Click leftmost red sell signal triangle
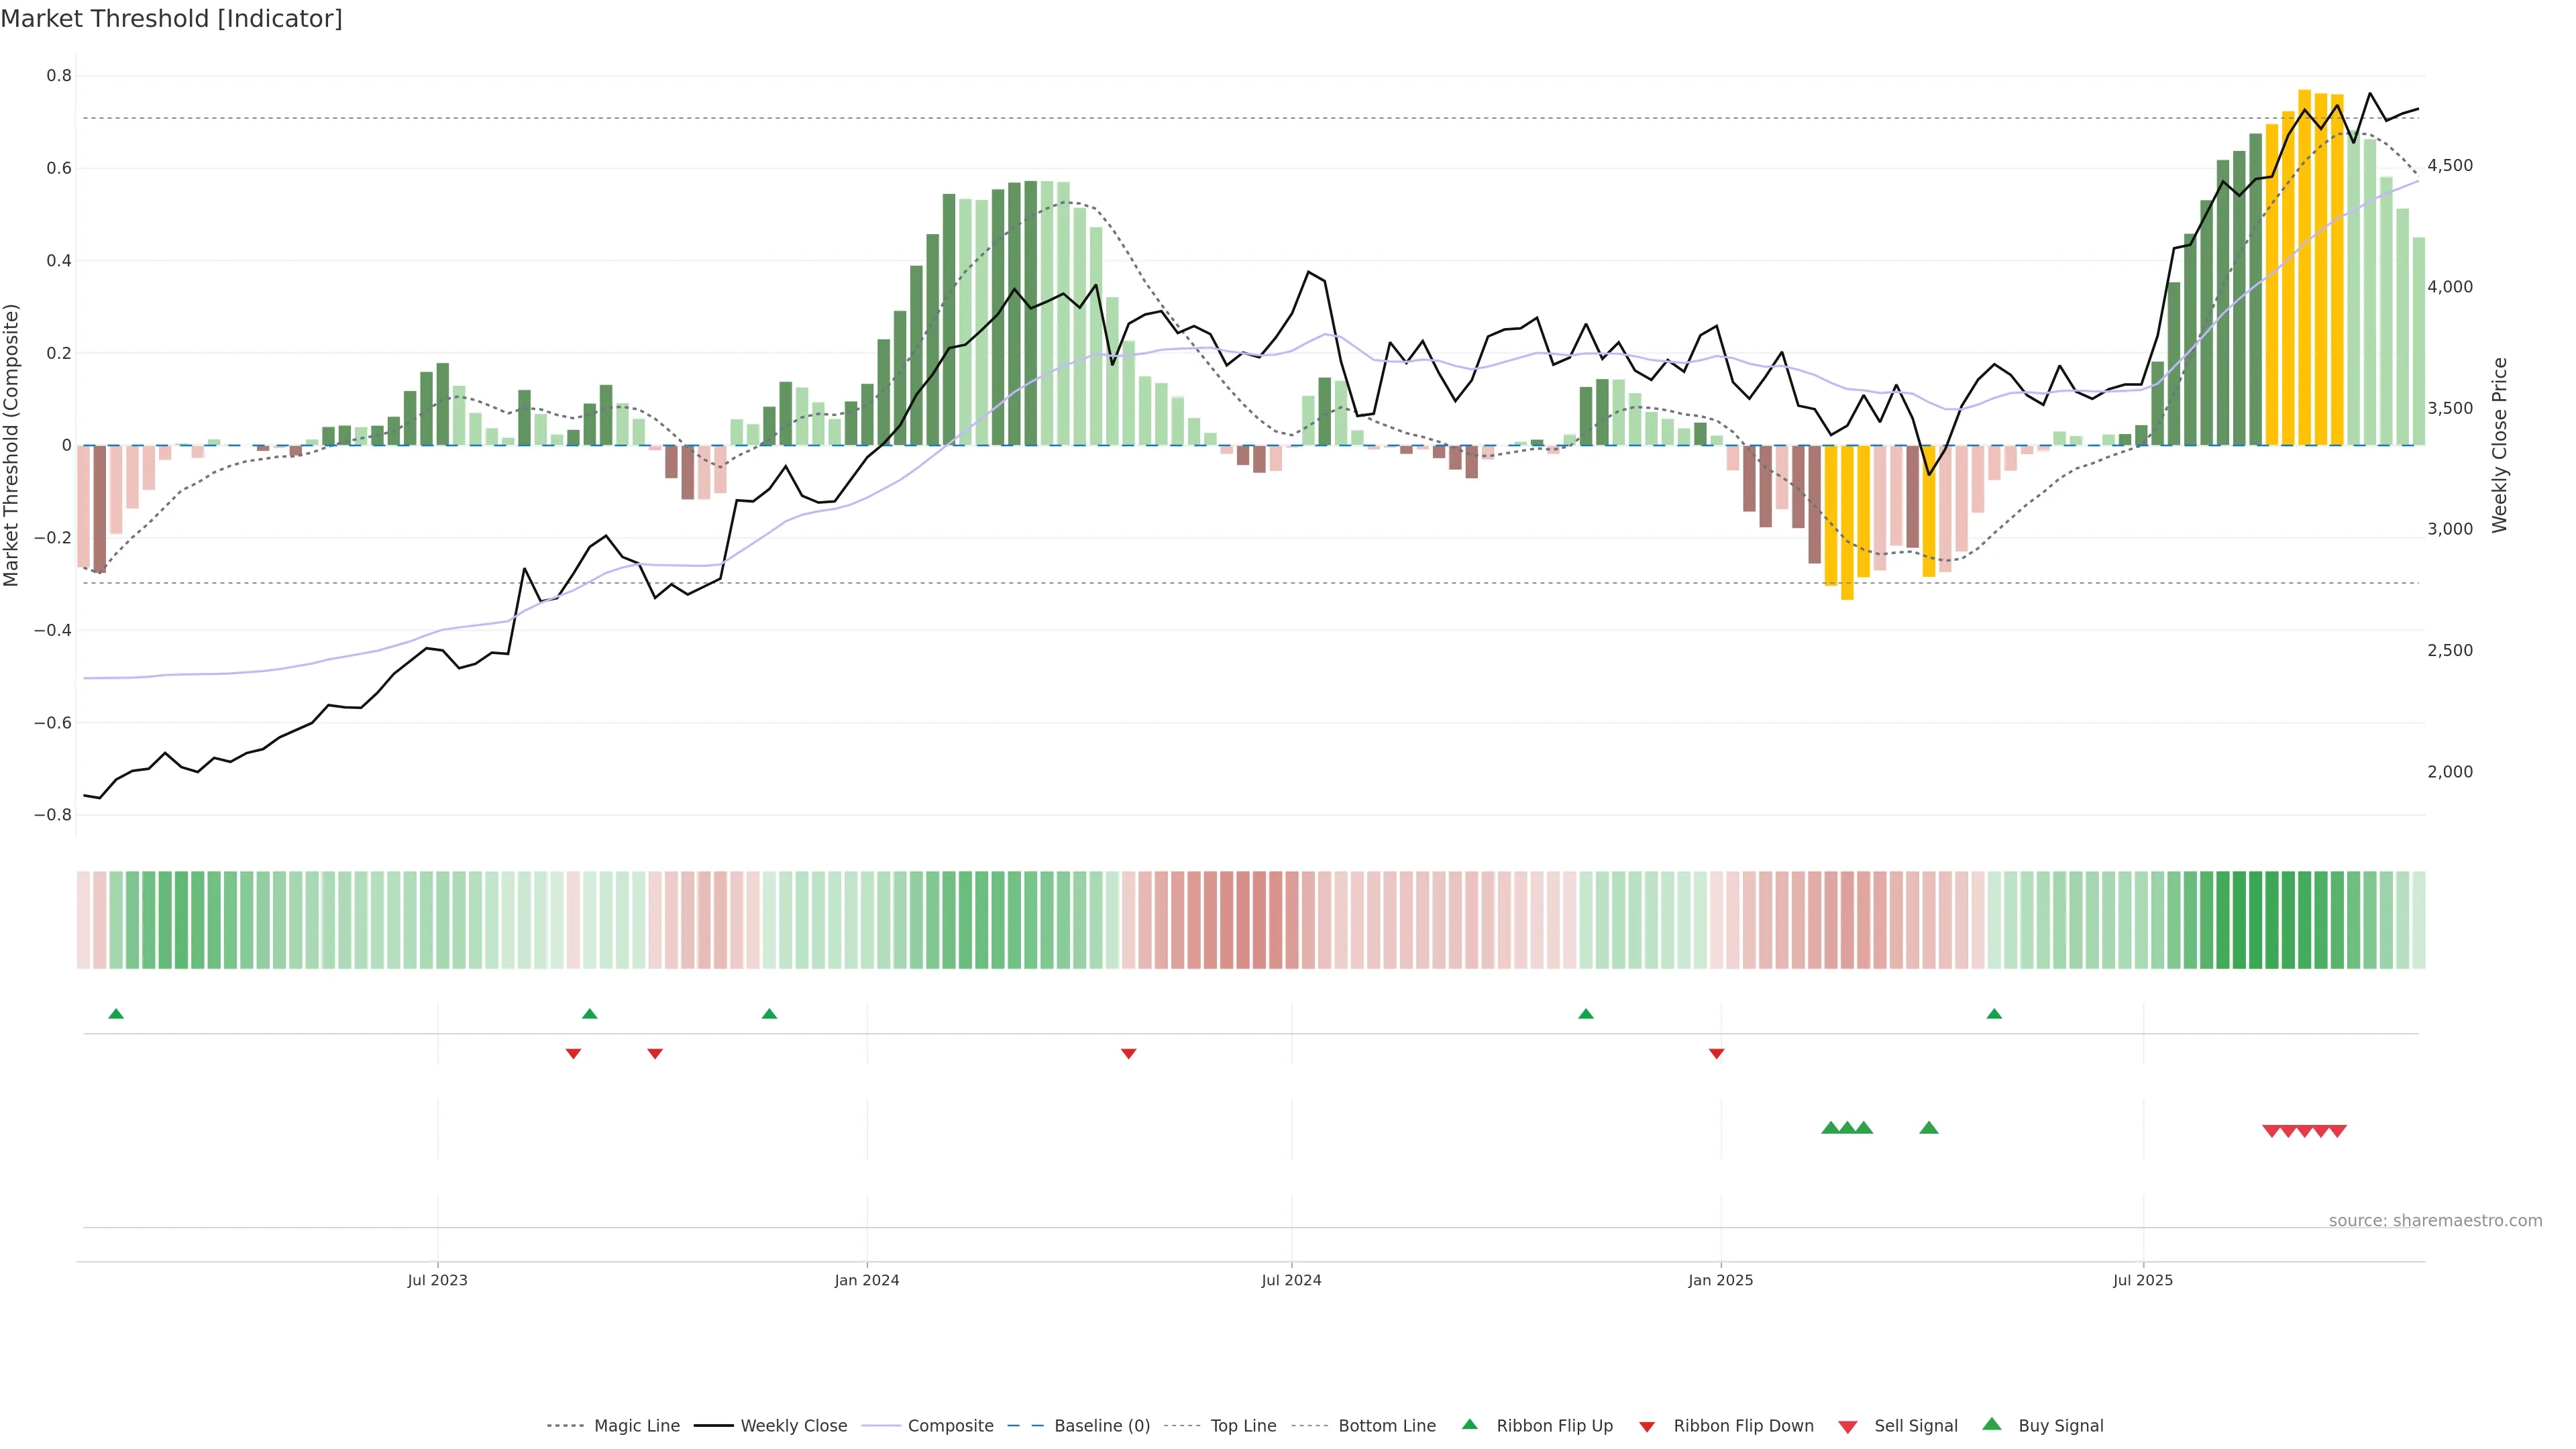 (x=2271, y=1131)
